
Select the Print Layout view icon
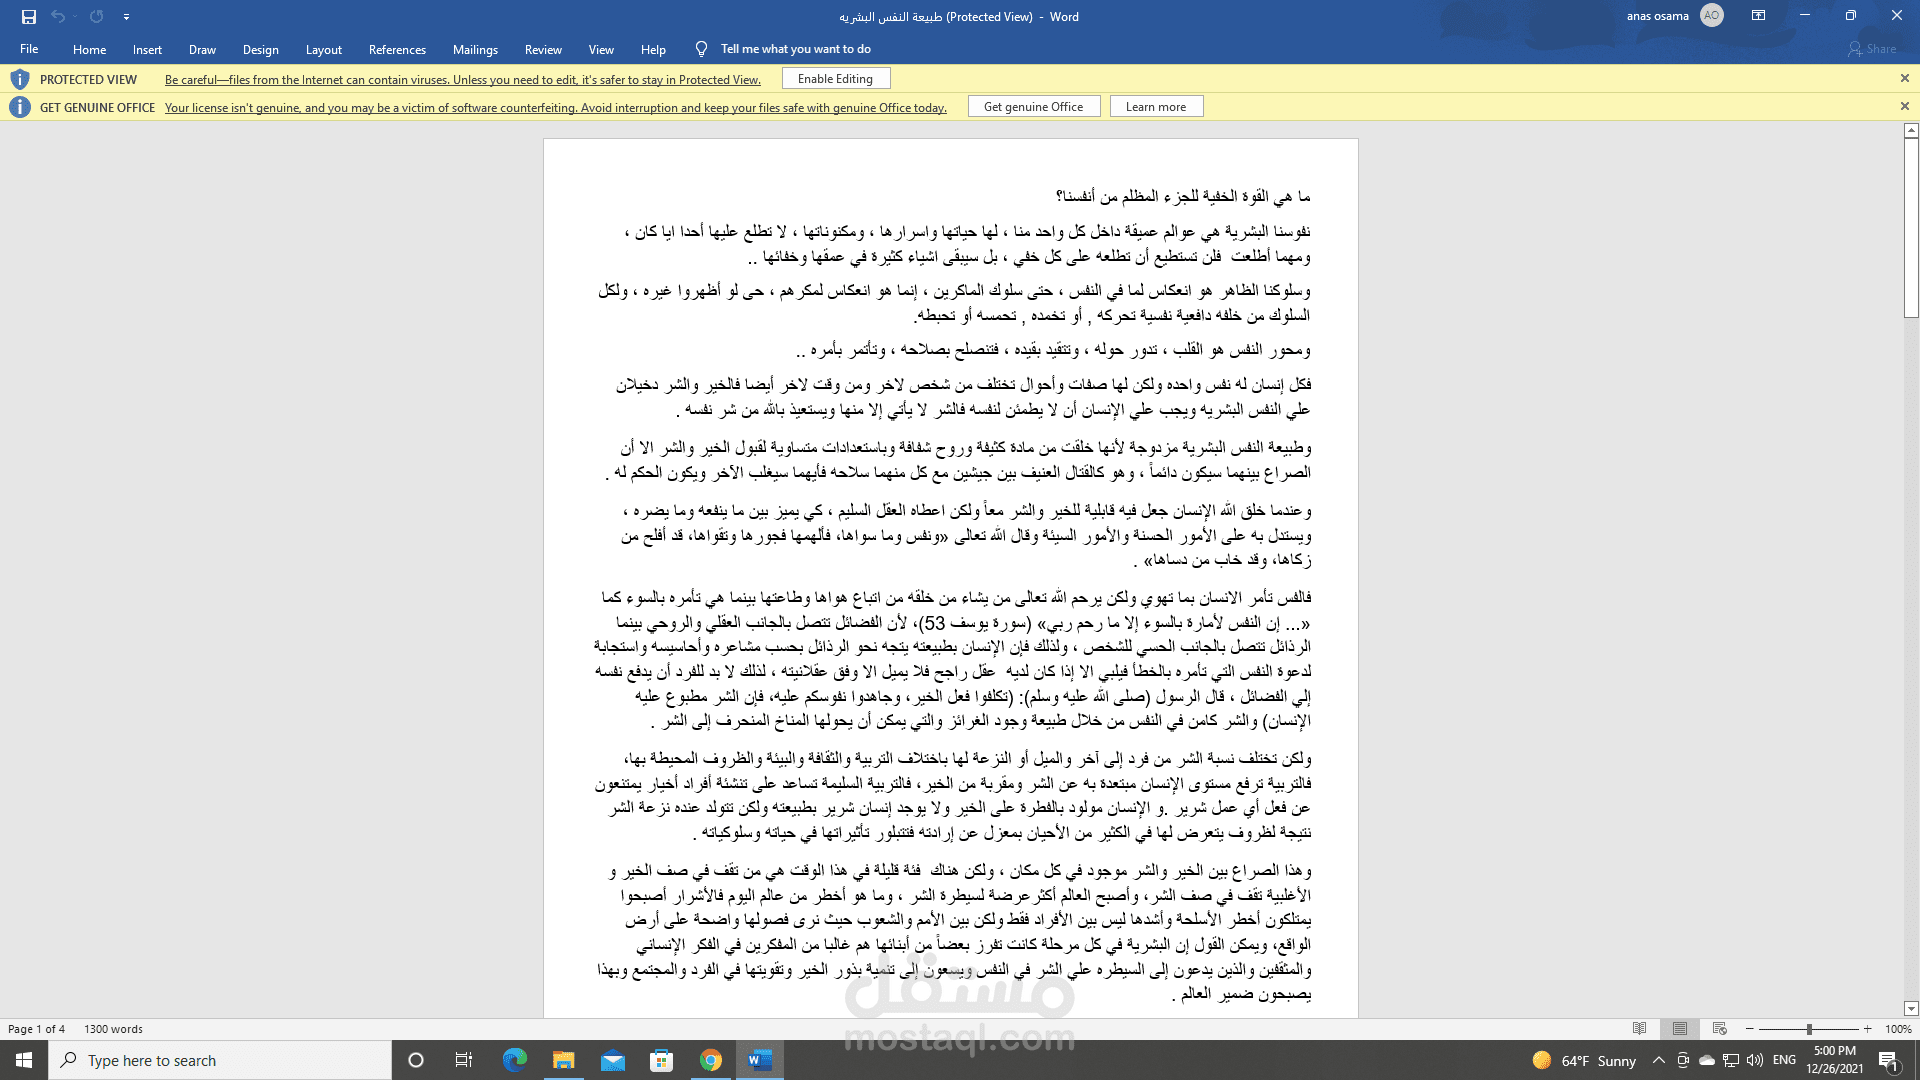pyautogui.click(x=1679, y=1028)
